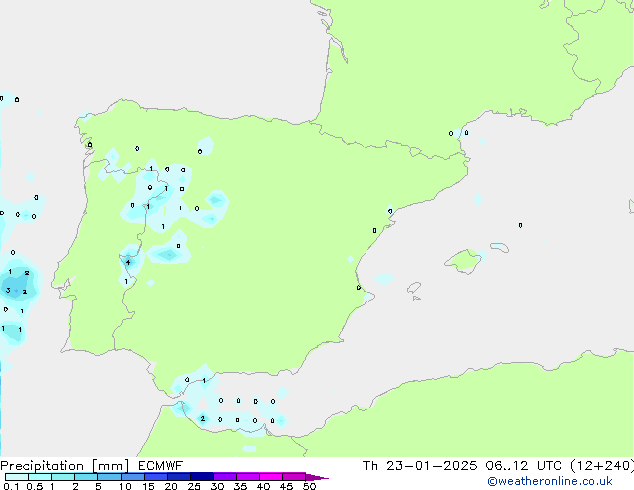634x490 pixels.
Task: Click the arrow tip ending the legend
Action: tap(324, 477)
